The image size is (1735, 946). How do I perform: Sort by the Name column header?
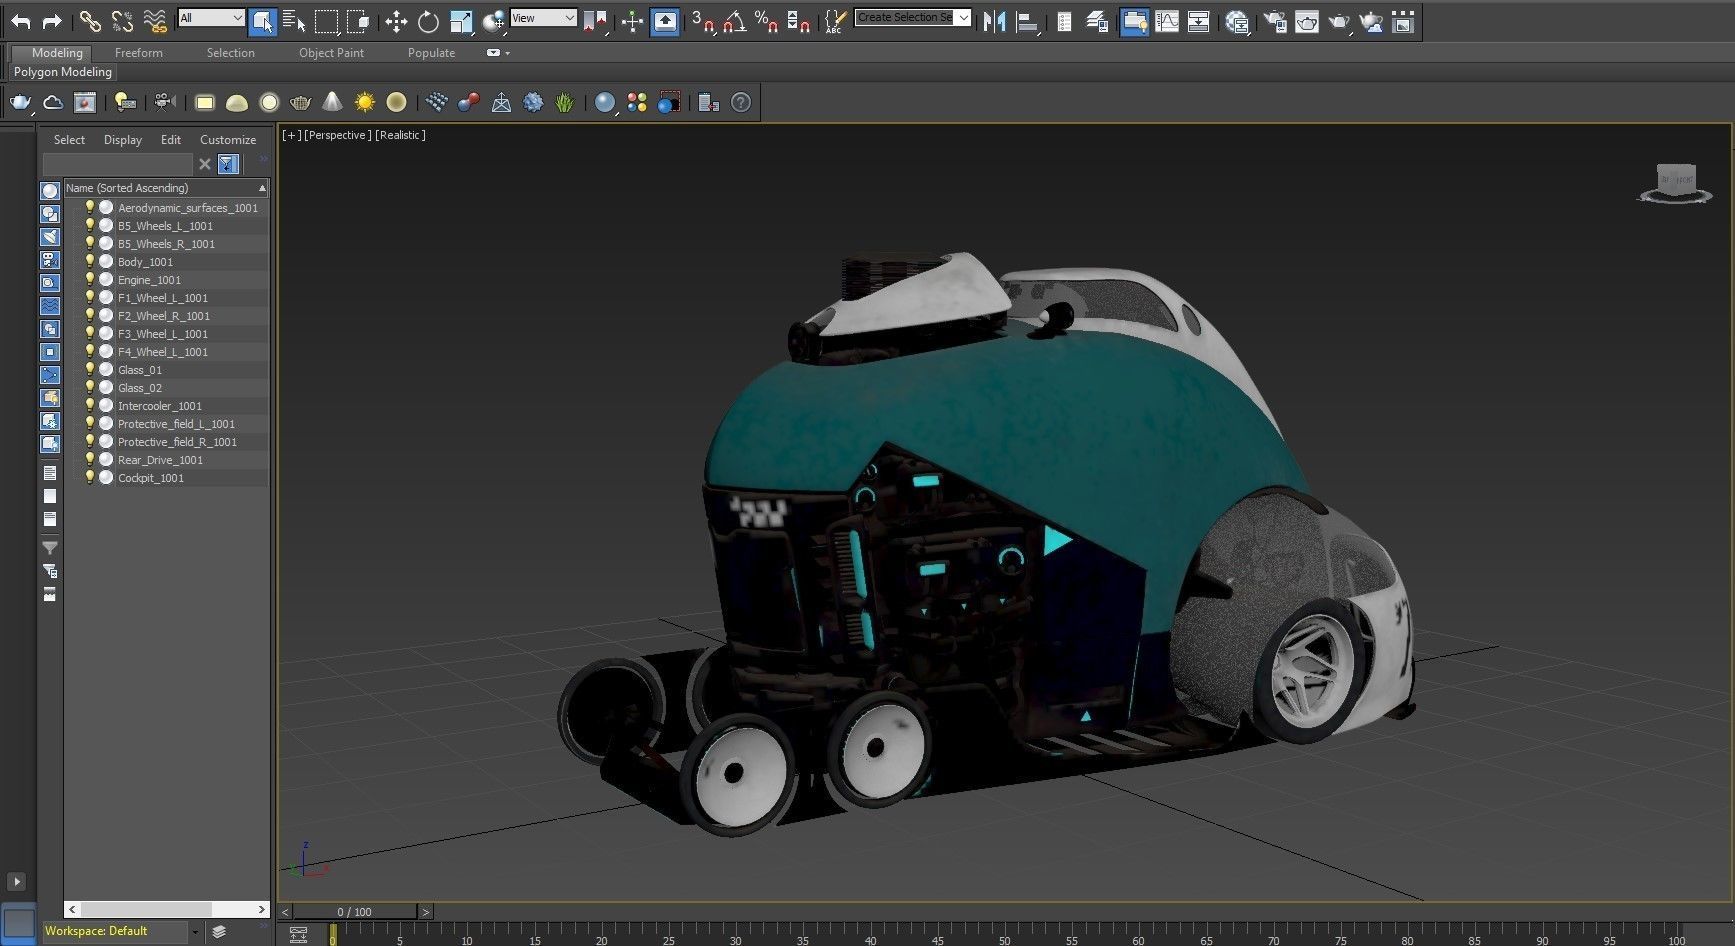tap(166, 188)
